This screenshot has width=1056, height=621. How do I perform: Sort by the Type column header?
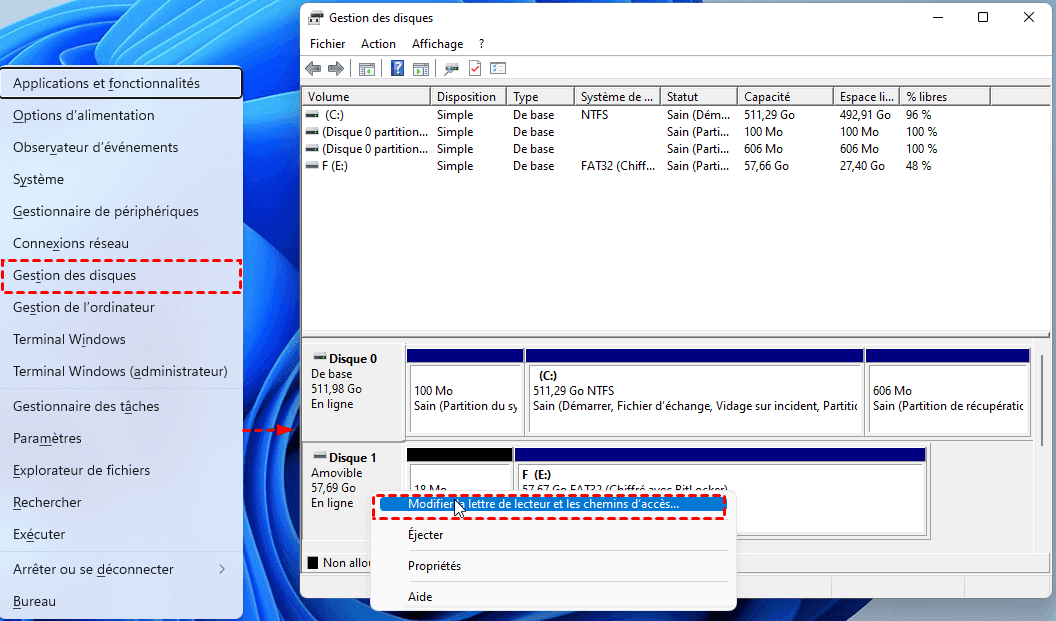click(540, 97)
